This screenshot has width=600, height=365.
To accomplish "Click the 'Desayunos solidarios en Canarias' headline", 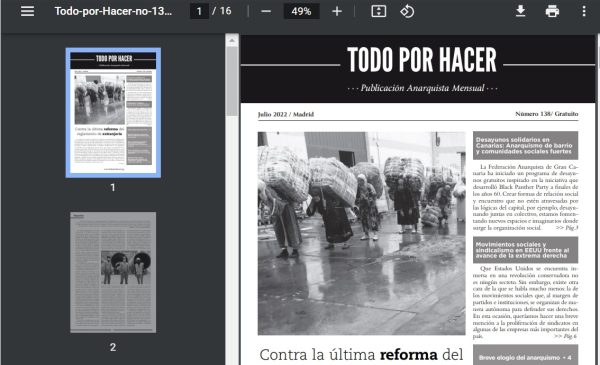I will pos(525,145).
